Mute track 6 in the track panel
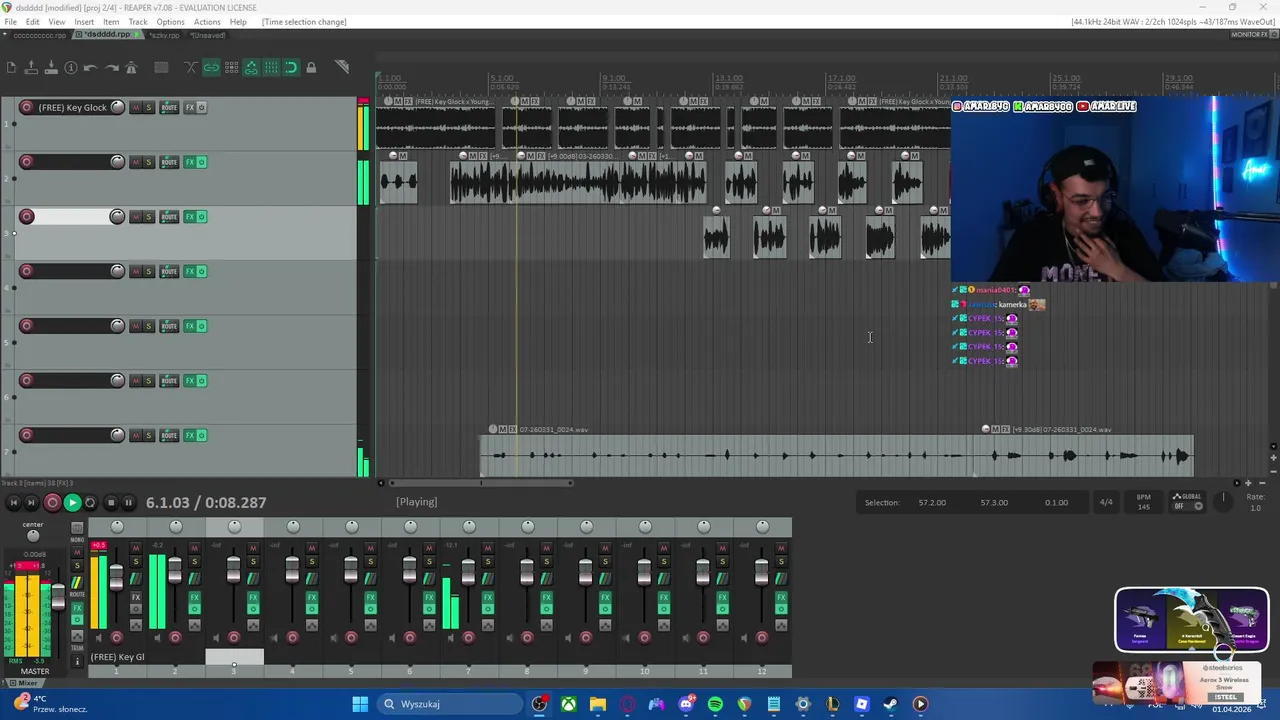The width and height of the screenshot is (1280, 720). (x=136, y=380)
